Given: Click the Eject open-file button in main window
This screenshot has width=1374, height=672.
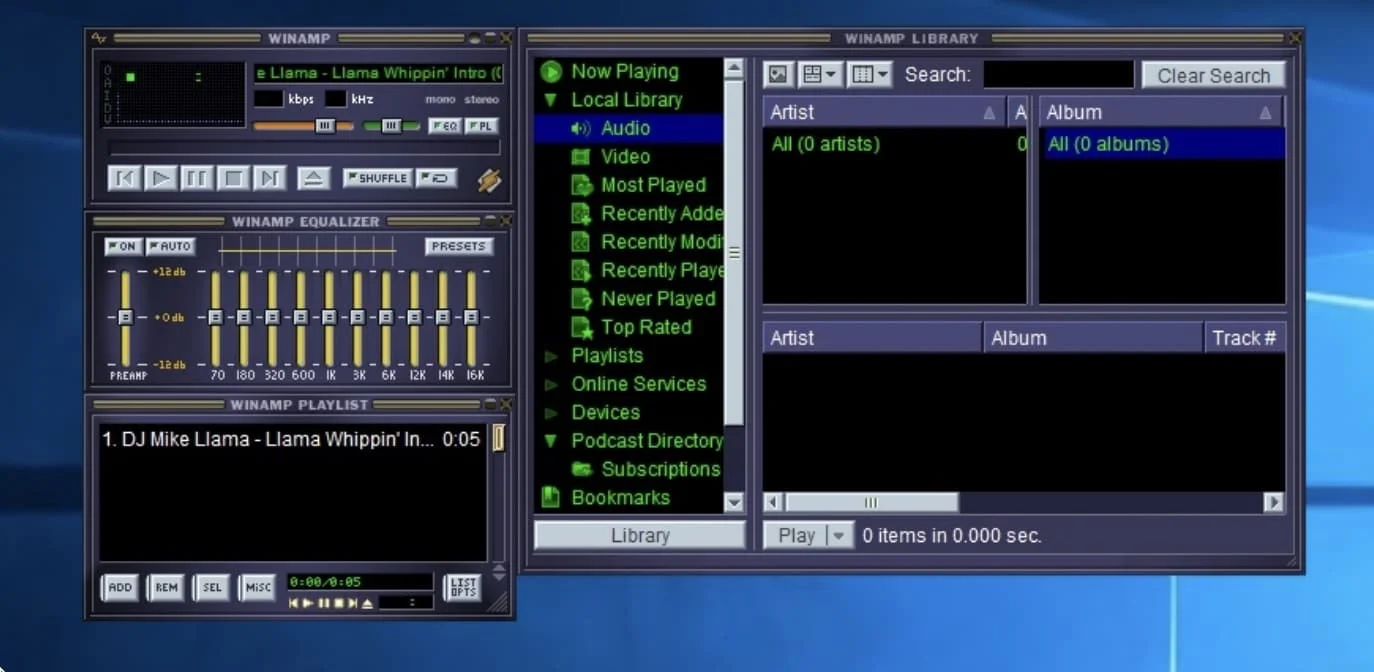Looking at the screenshot, I should [x=313, y=178].
